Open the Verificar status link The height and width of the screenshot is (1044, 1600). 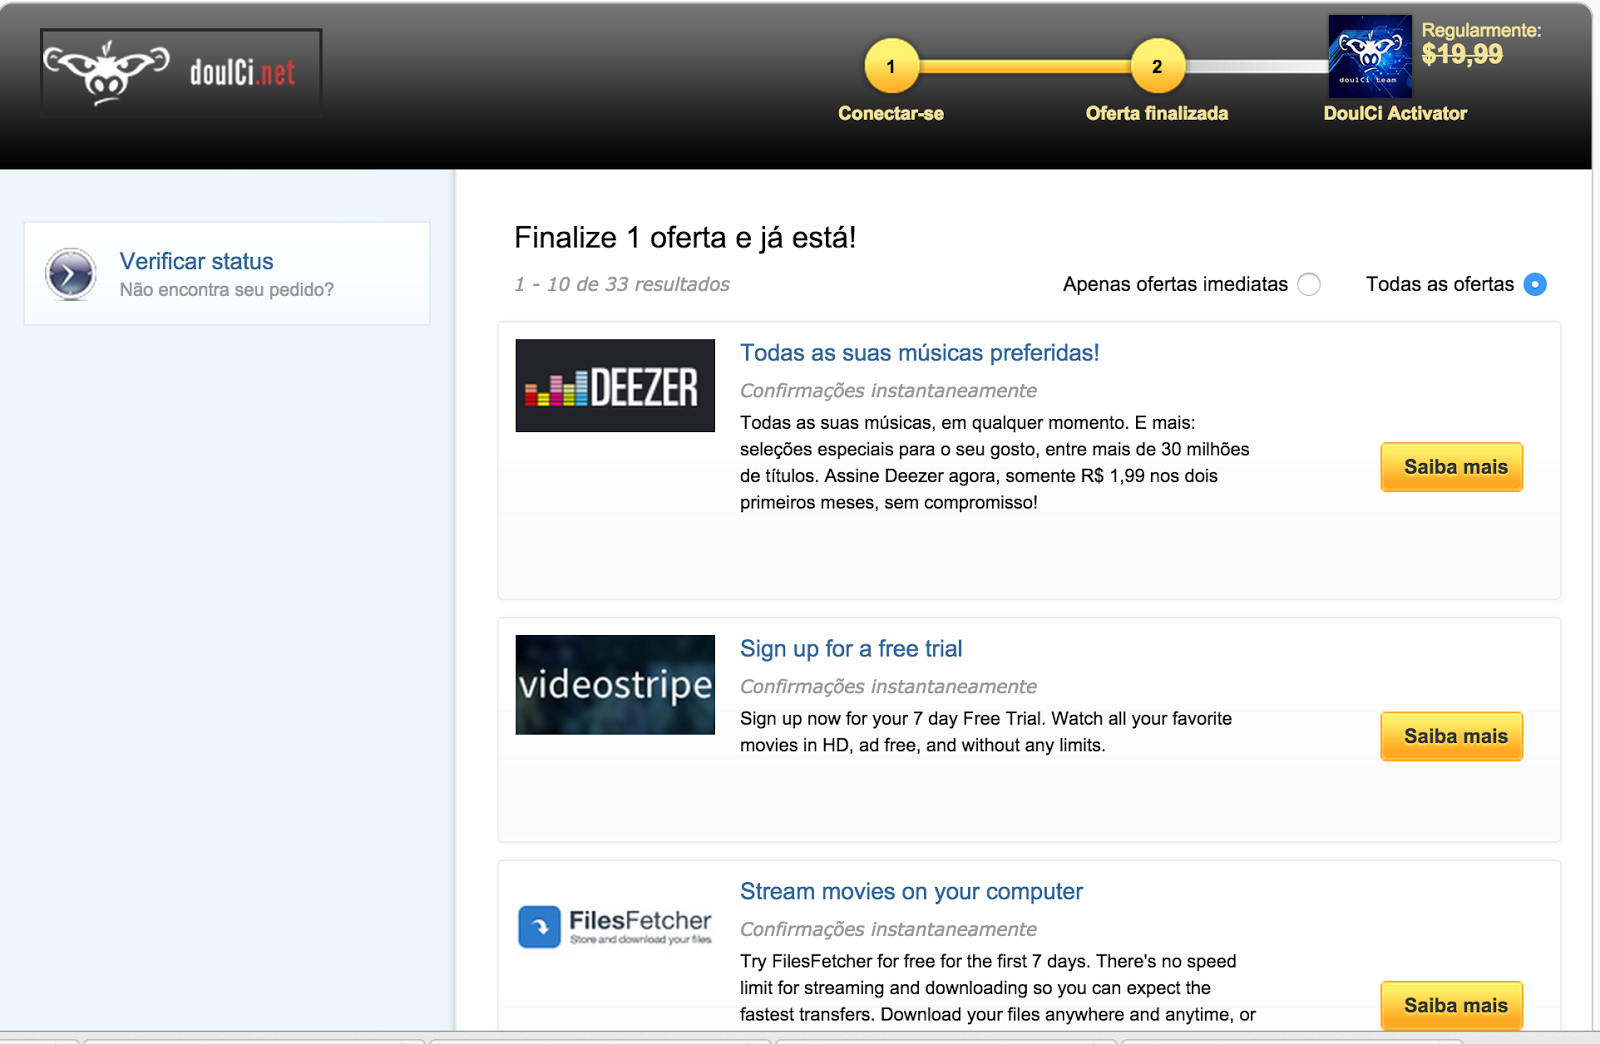point(196,261)
